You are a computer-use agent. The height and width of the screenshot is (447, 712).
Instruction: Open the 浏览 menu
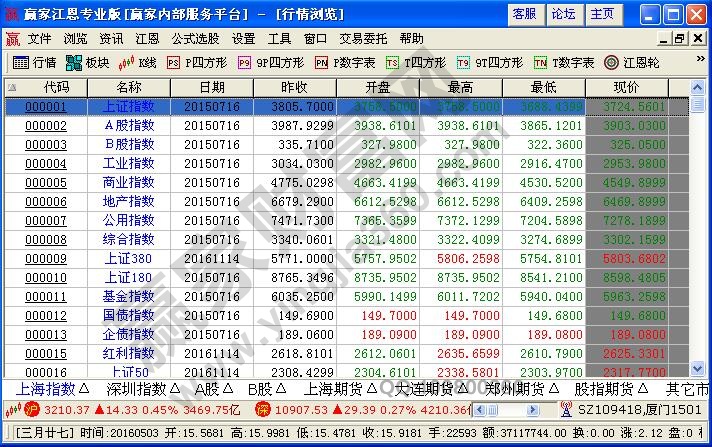pos(75,39)
